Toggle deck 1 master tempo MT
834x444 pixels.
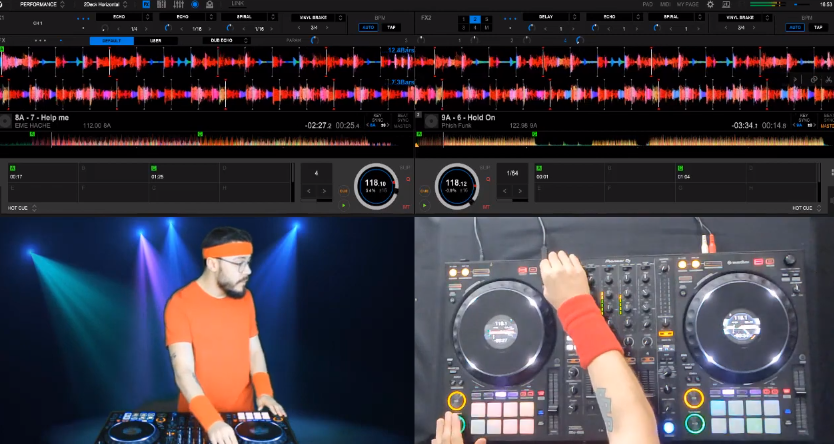click(407, 207)
